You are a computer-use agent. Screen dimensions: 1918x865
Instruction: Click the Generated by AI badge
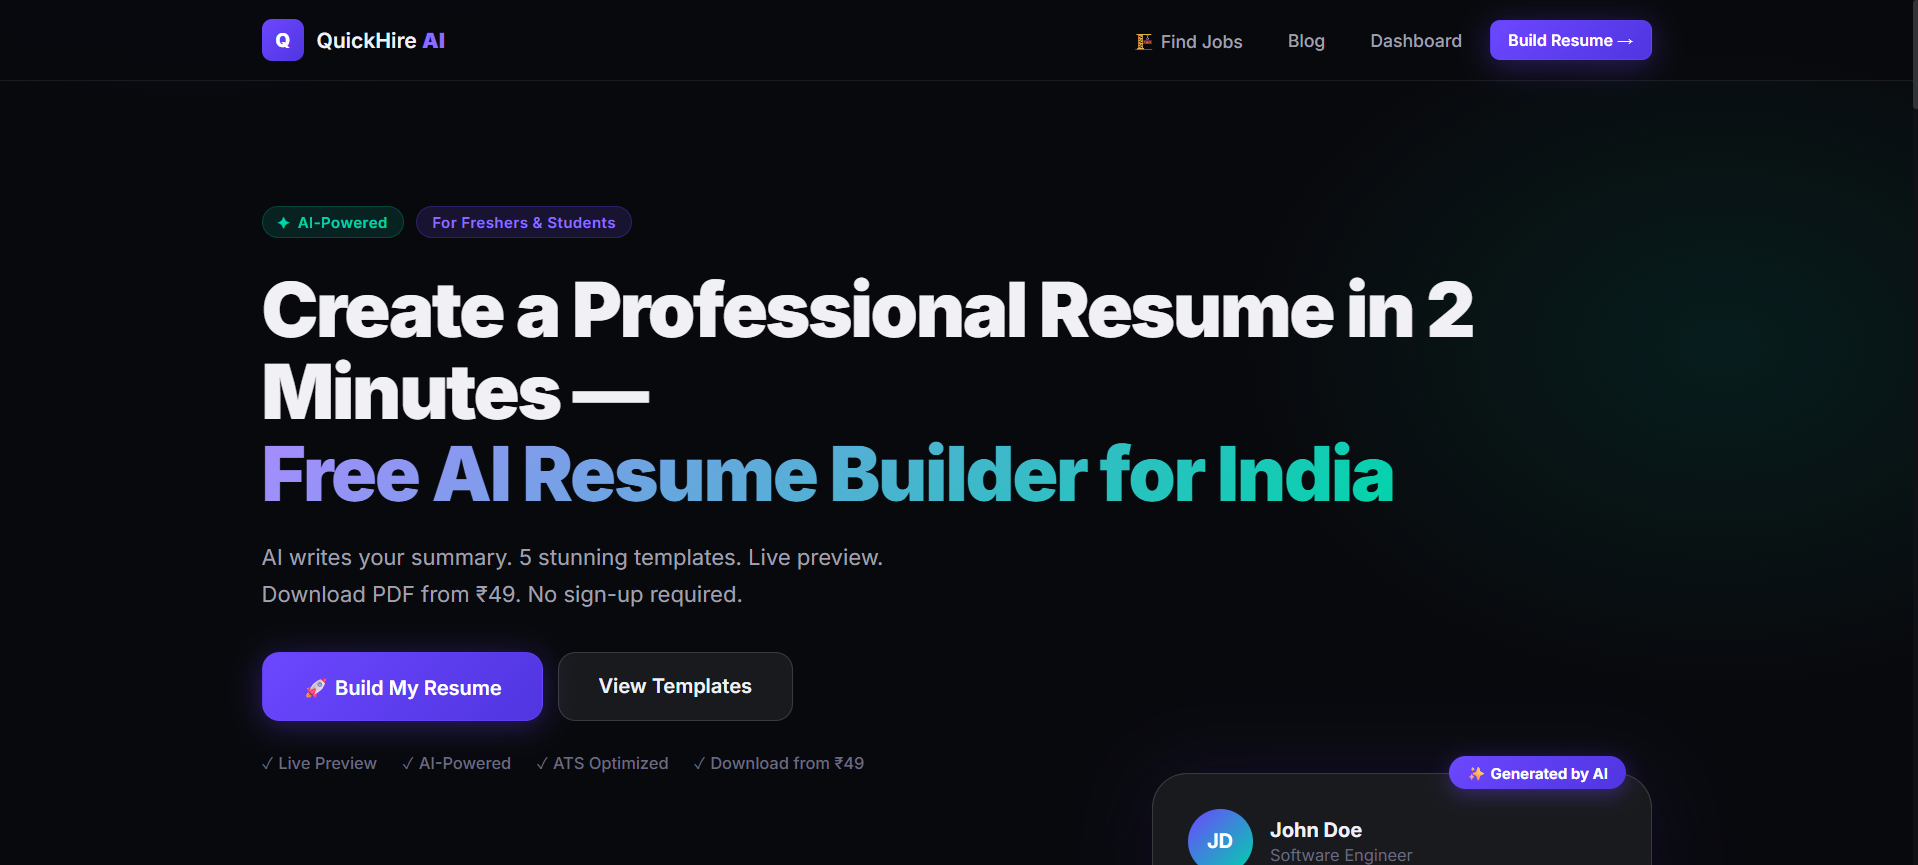[x=1537, y=773]
